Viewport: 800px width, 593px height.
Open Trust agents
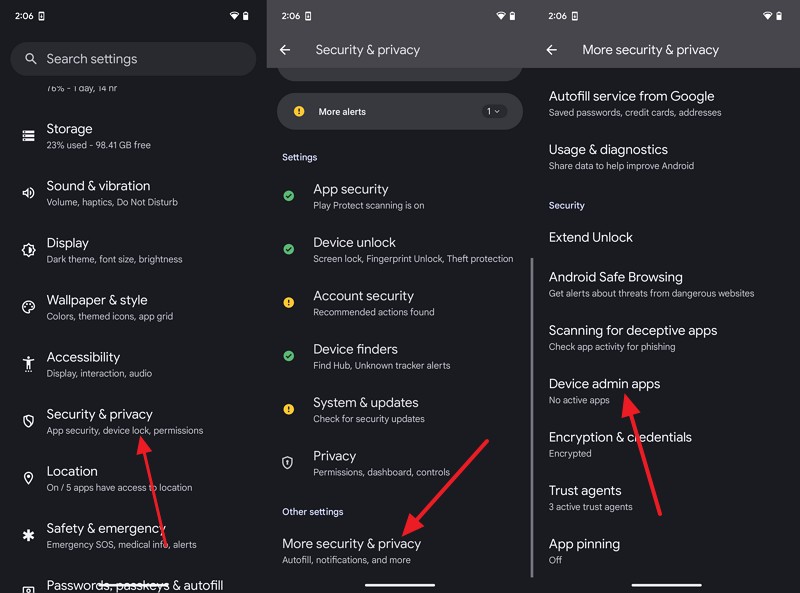click(x=666, y=498)
